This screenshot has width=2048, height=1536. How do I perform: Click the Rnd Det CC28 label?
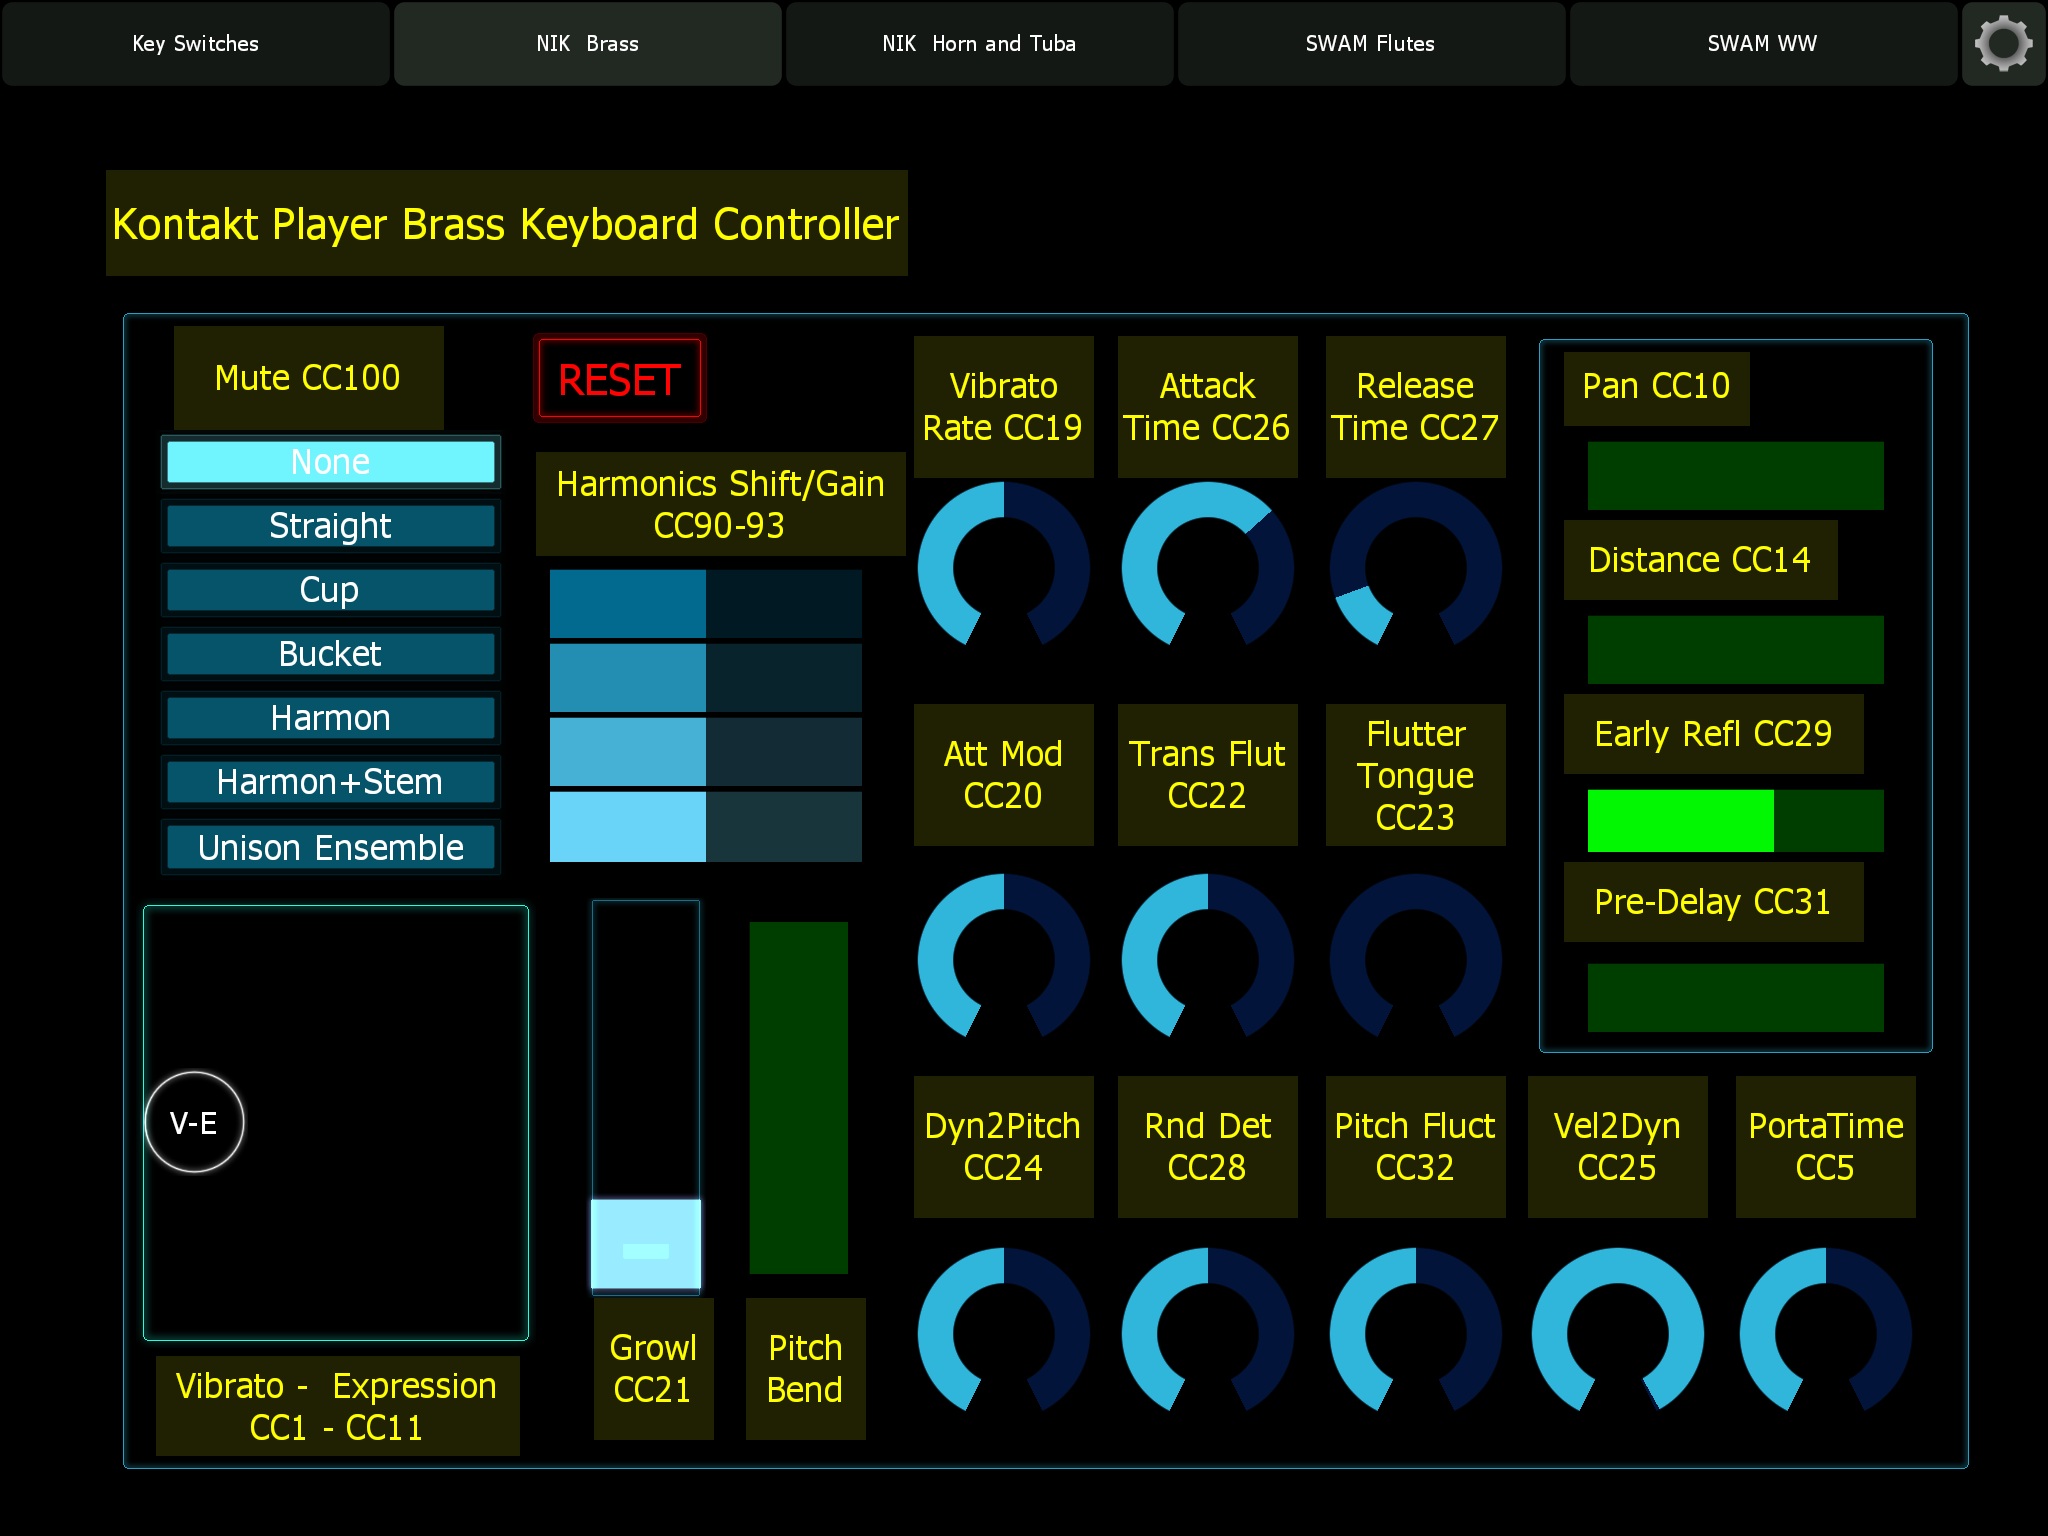click(x=1208, y=1147)
